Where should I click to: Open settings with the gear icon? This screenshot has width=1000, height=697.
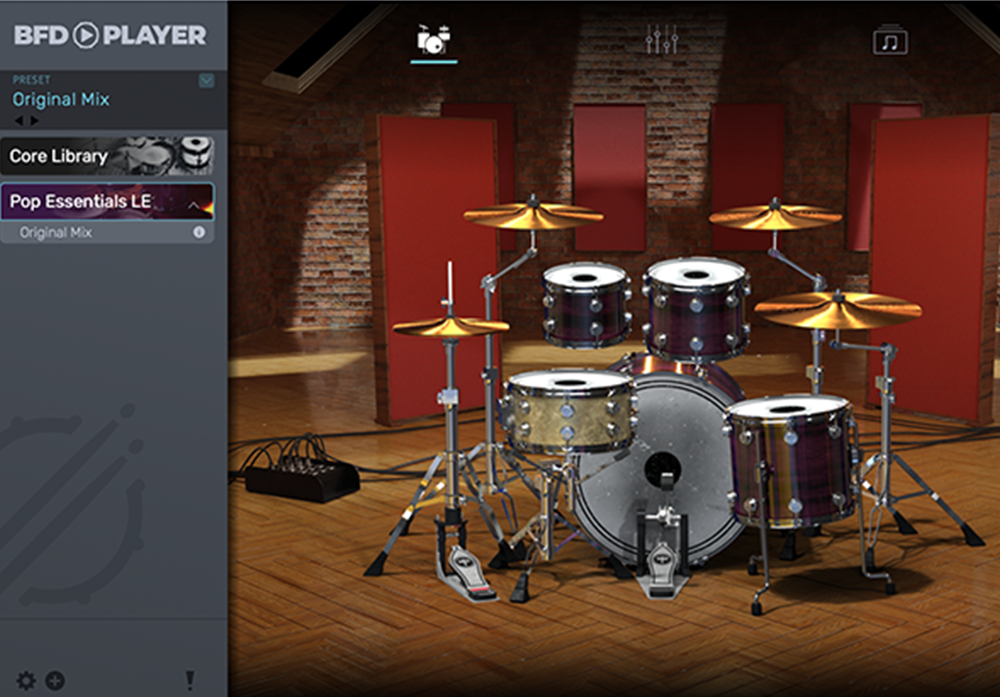26,680
